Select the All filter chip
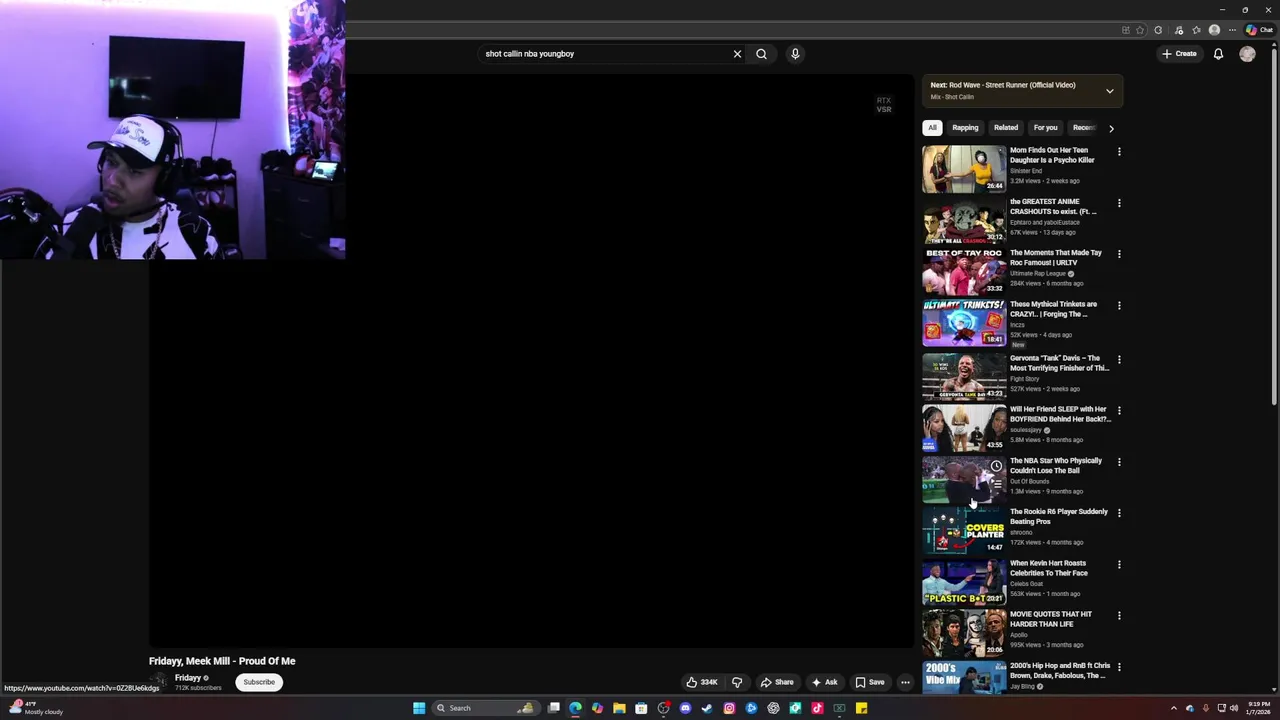The width and height of the screenshot is (1280, 720). point(932,128)
